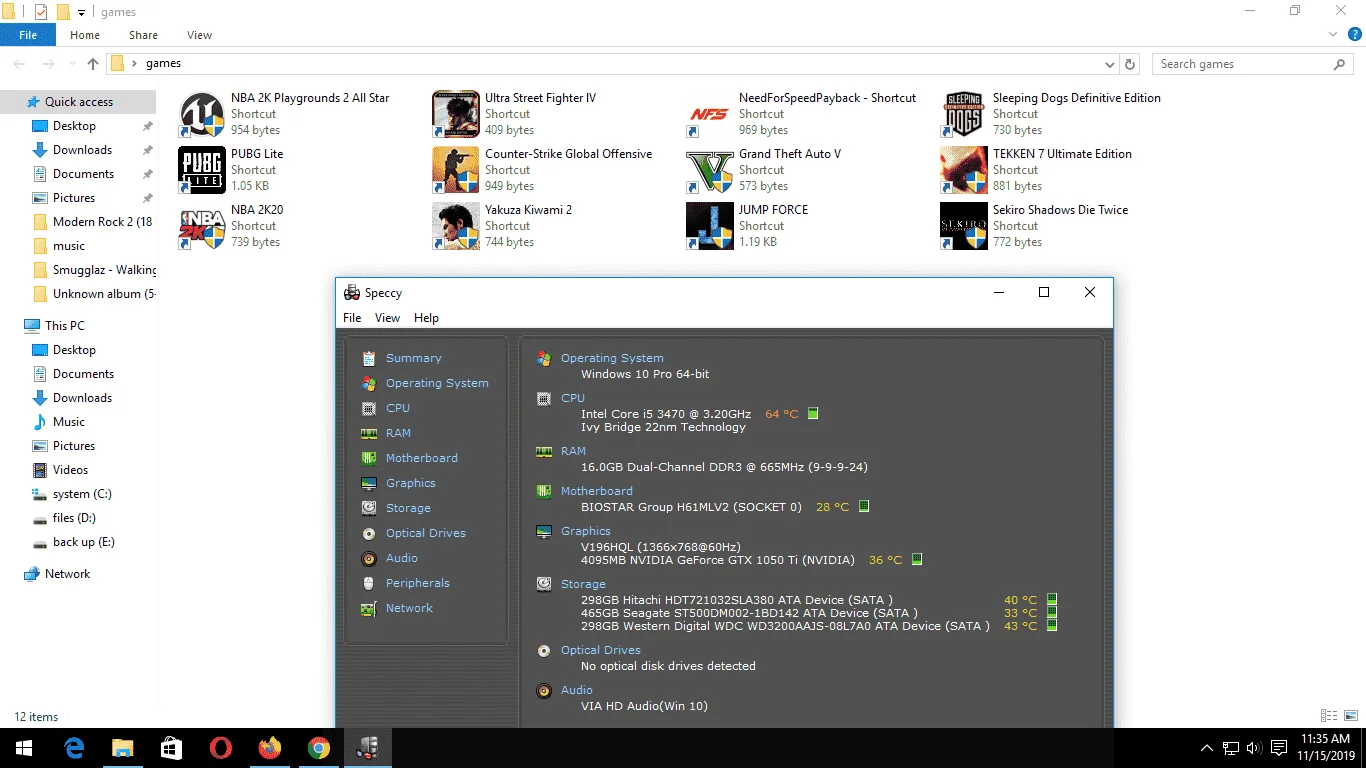Open Videos in the navigation pane
This screenshot has height=768, width=1366.
coord(70,470)
